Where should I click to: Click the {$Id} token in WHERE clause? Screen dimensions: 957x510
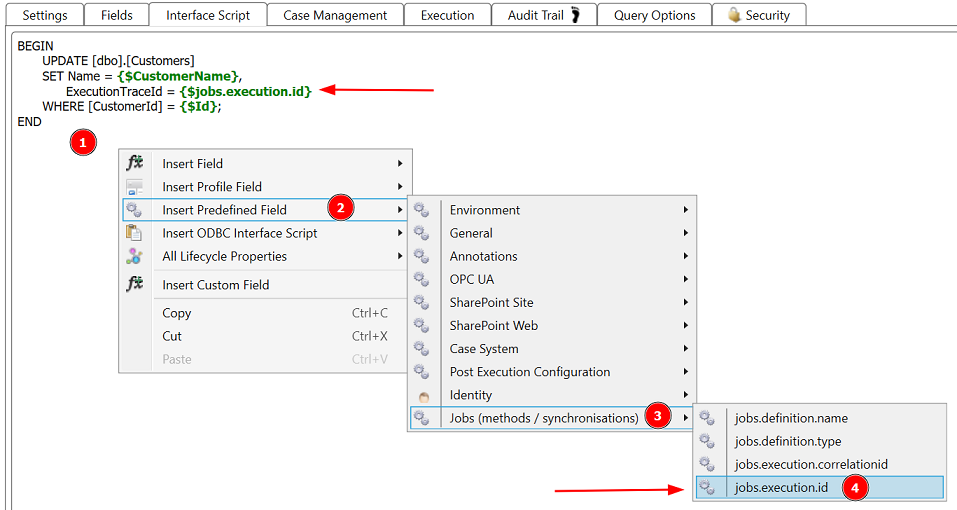pyautogui.click(x=198, y=107)
